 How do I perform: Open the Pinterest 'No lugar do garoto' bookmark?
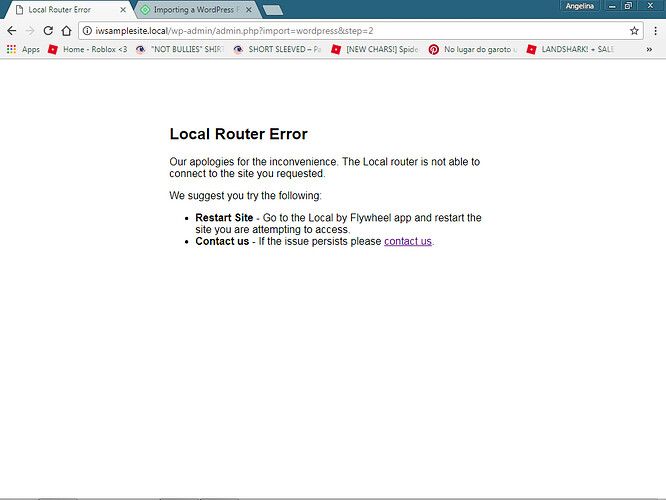click(x=473, y=49)
